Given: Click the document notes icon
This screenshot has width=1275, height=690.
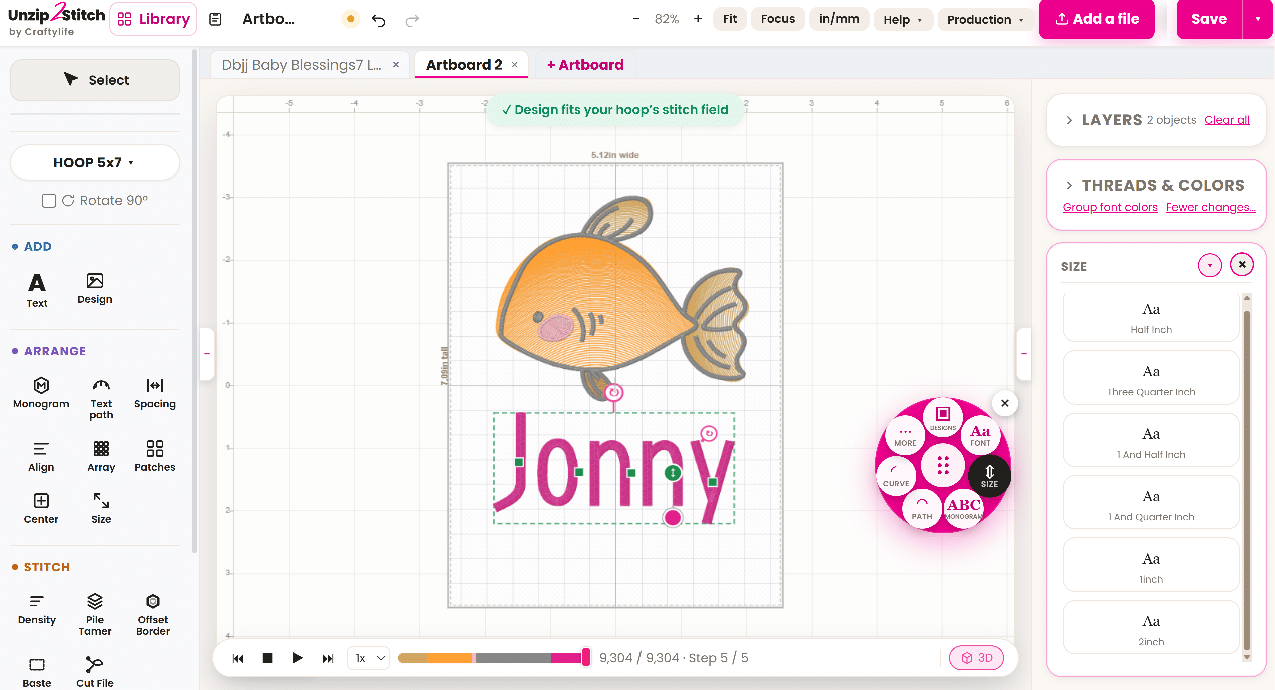Looking at the screenshot, I should point(215,19).
